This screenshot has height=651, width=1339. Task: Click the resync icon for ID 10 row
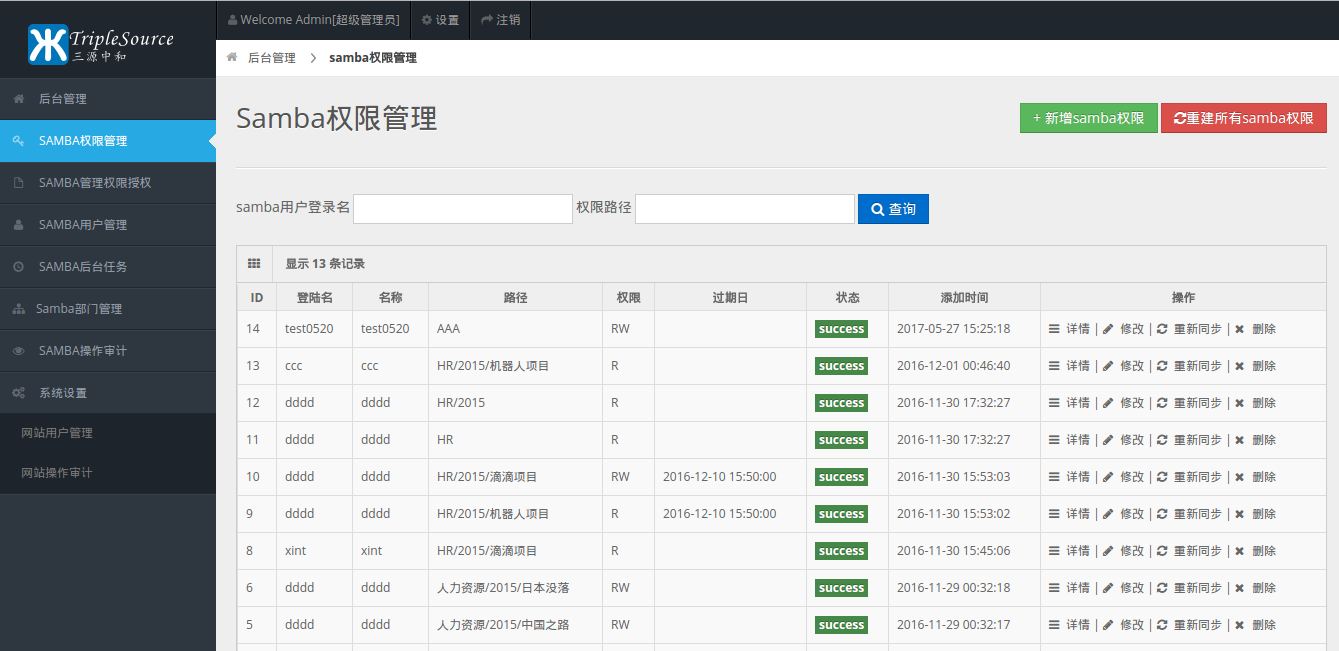1162,477
